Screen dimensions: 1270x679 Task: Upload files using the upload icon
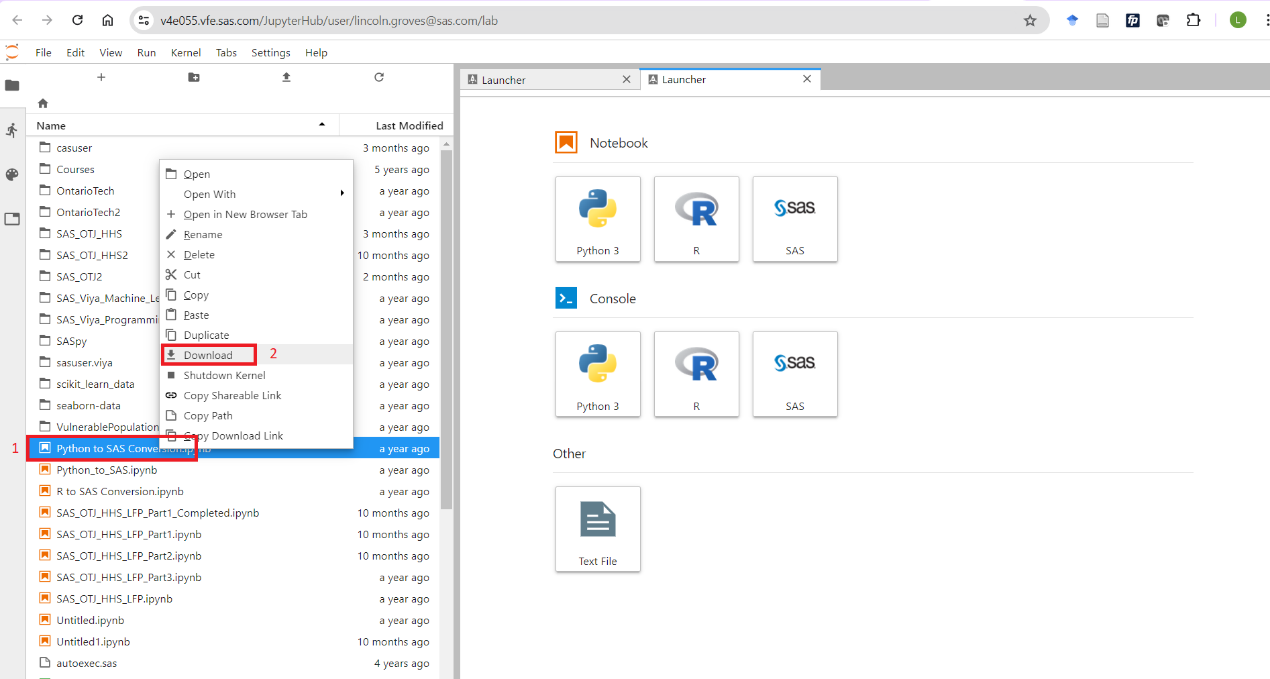pos(285,77)
